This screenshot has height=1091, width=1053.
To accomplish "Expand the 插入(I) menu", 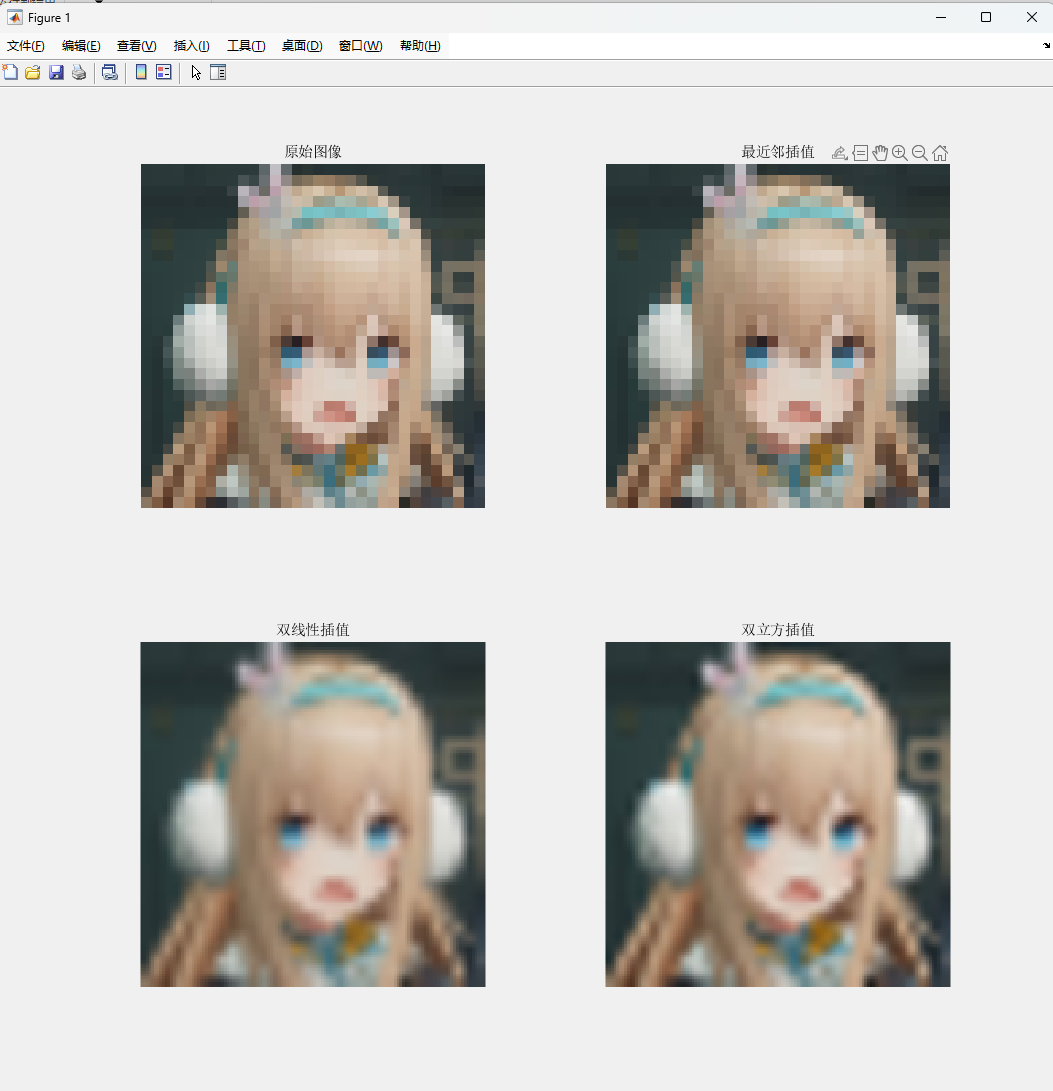I will coord(191,46).
